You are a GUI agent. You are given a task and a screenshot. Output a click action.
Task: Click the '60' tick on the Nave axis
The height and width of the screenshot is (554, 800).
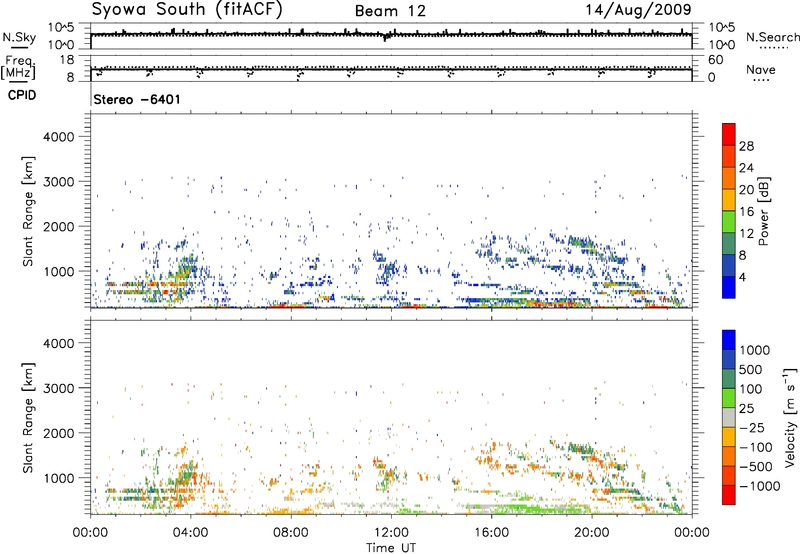[715, 60]
